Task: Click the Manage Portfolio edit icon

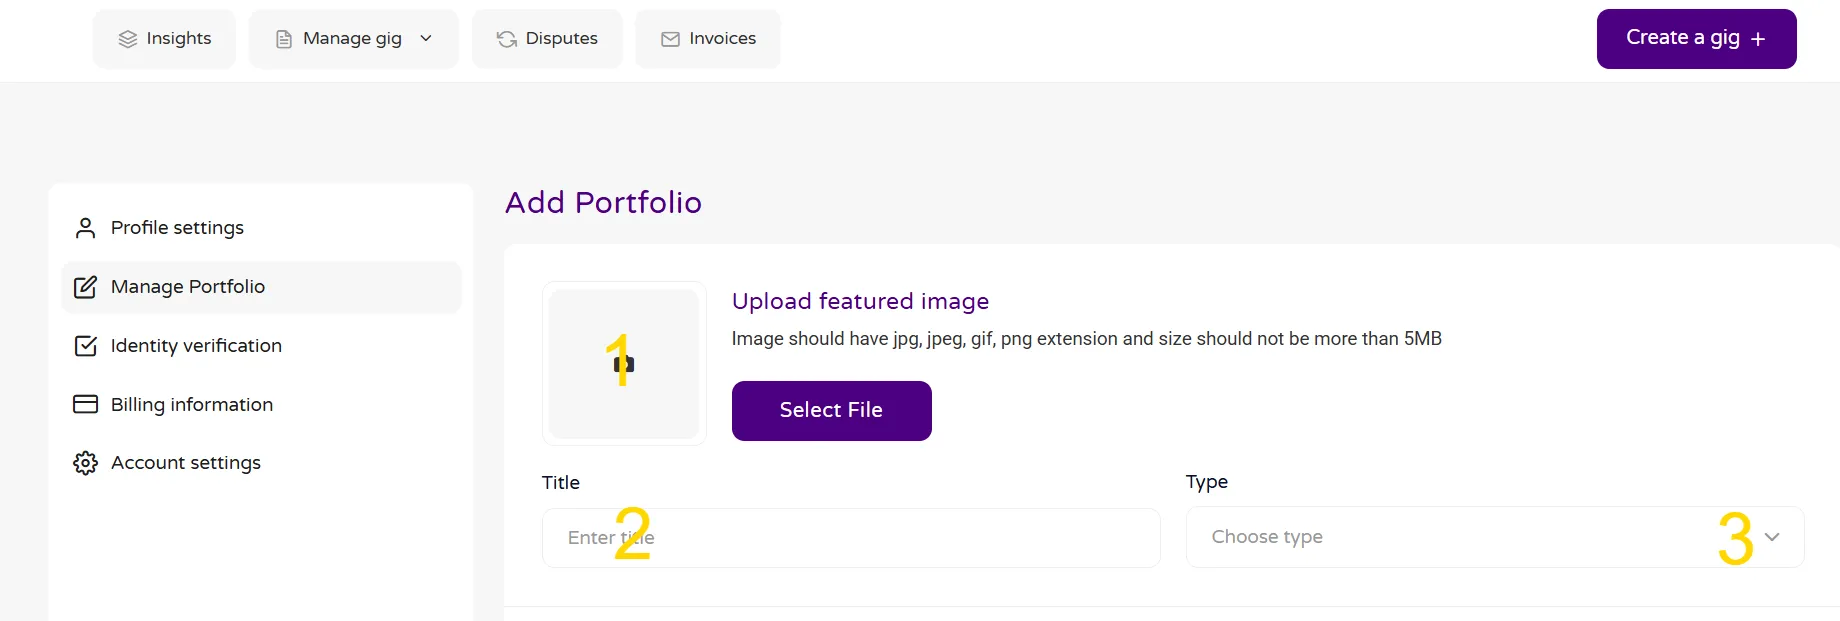Action: point(86,287)
